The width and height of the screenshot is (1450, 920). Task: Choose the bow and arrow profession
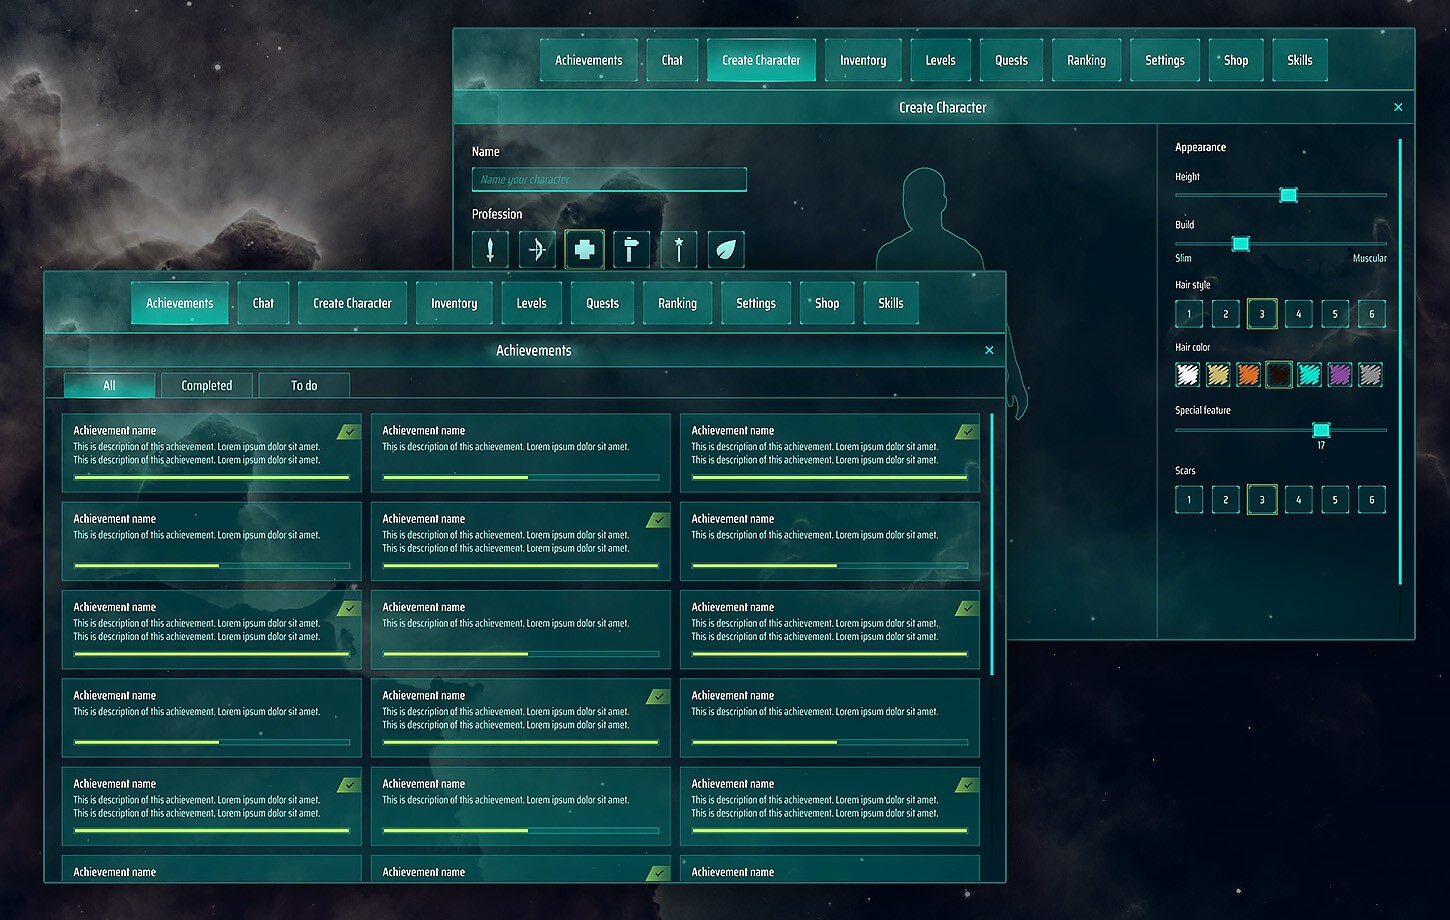tap(537, 249)
